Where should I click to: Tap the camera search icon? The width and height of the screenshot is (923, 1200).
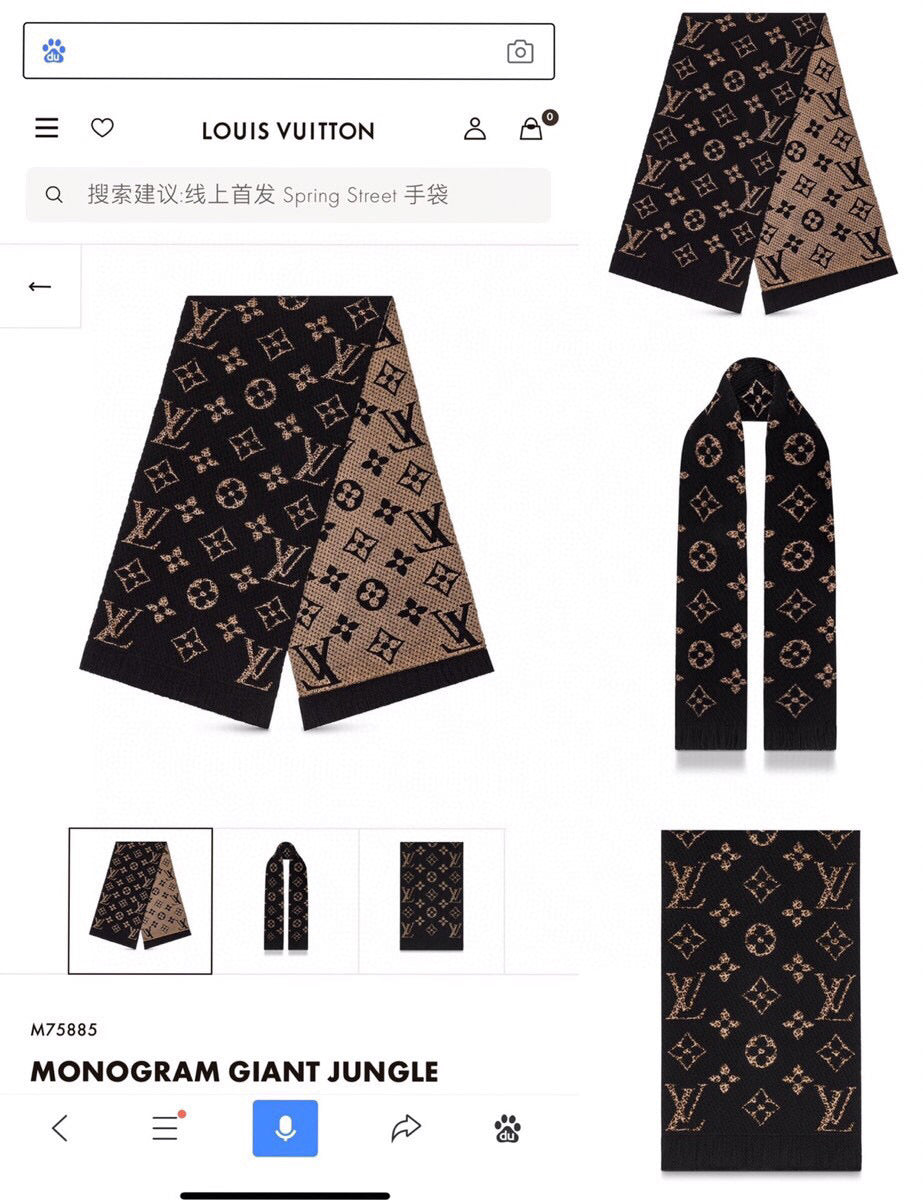(520, 52)
